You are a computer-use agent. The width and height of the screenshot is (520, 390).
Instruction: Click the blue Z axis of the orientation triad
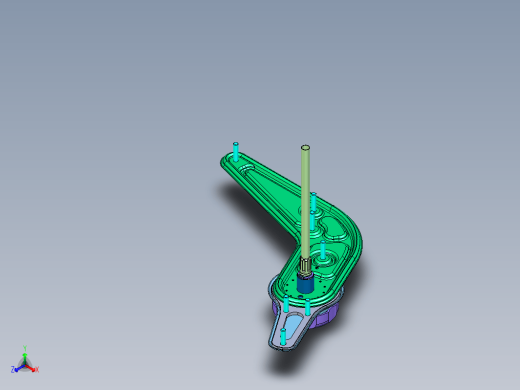(17, 369)
